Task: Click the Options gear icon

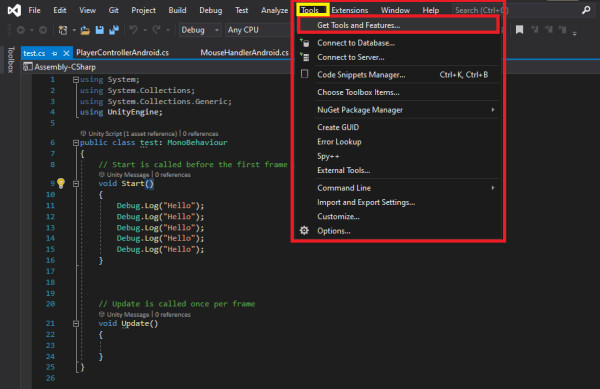Action: (304, 231)
